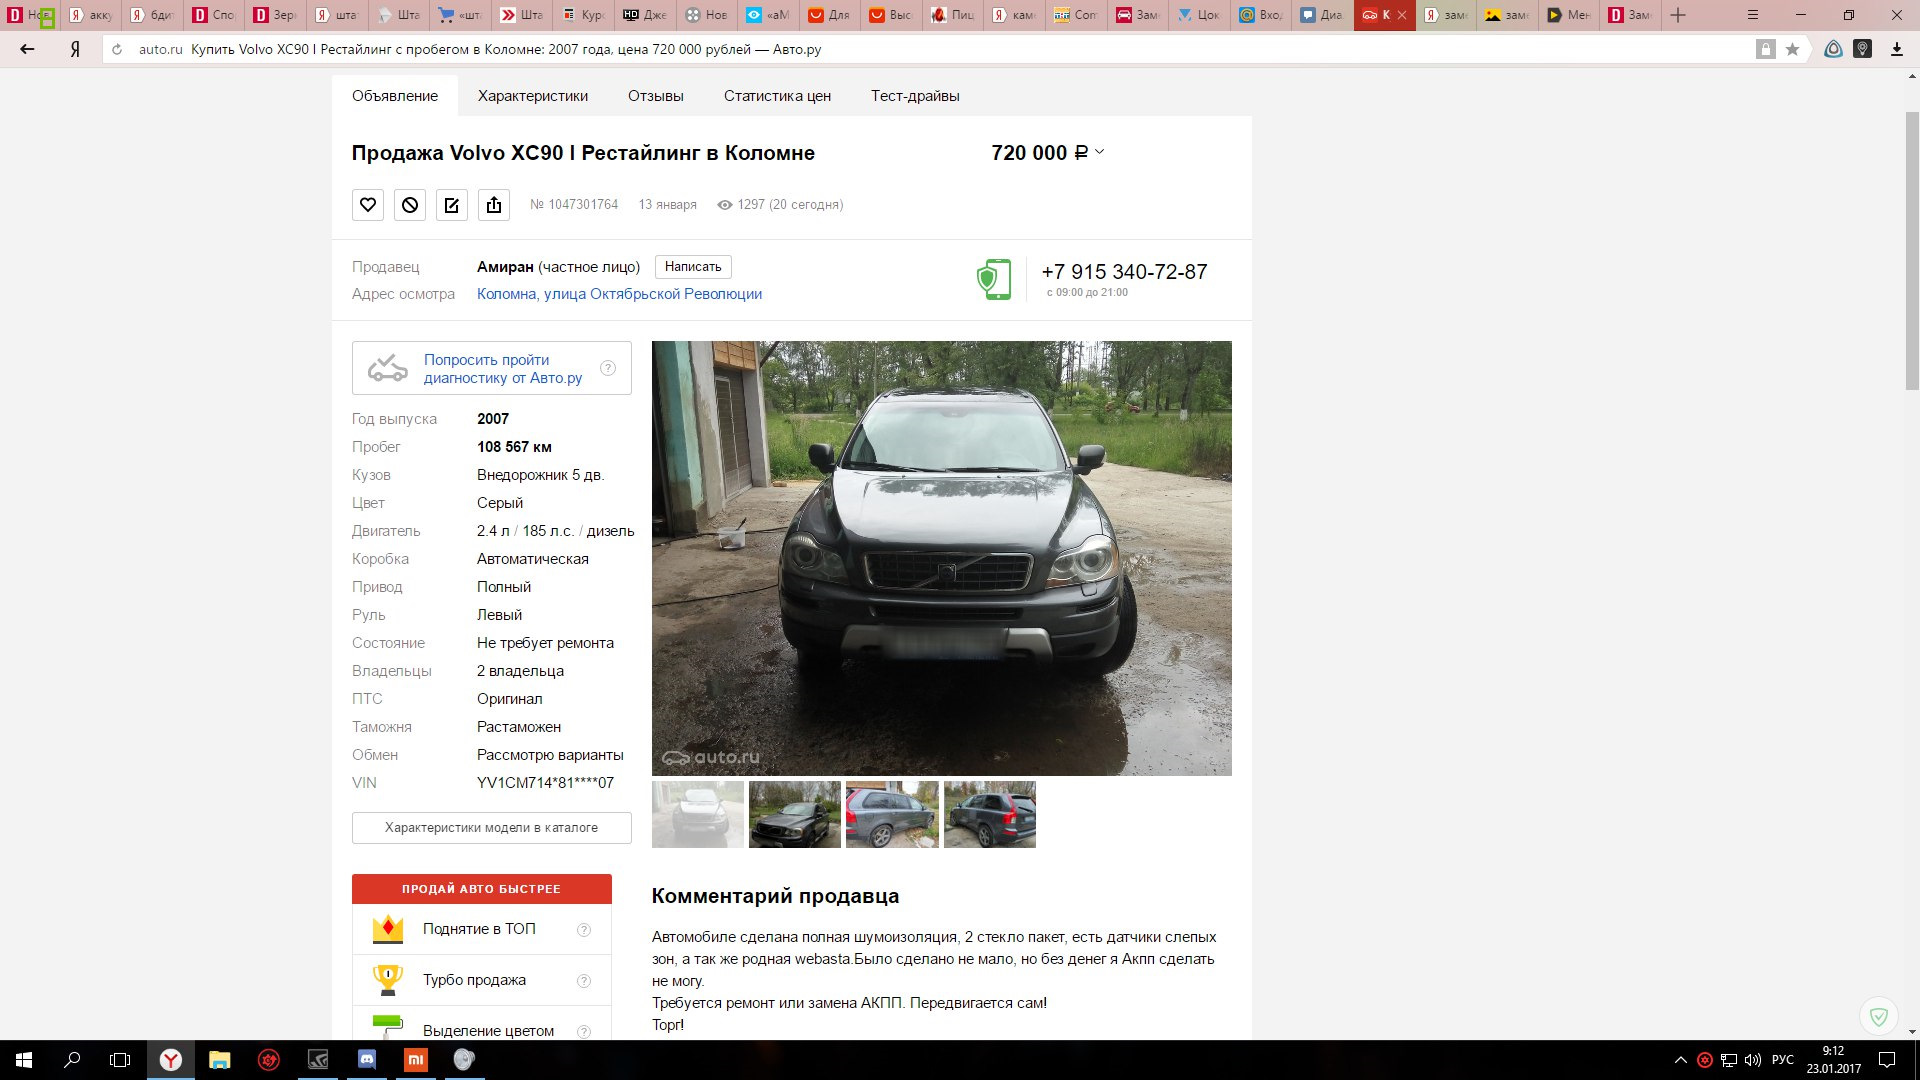
Task: Click the page vertical scrollbar
Action: point(1912,250)
